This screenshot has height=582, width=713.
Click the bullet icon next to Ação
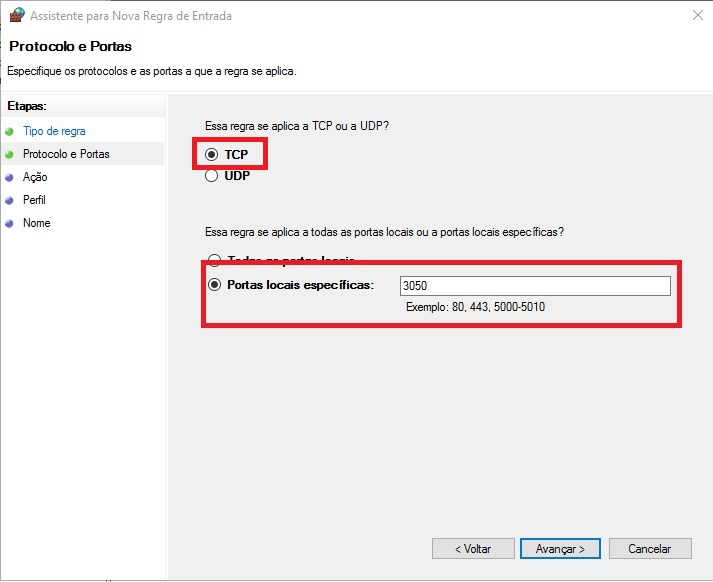[10, 177]
